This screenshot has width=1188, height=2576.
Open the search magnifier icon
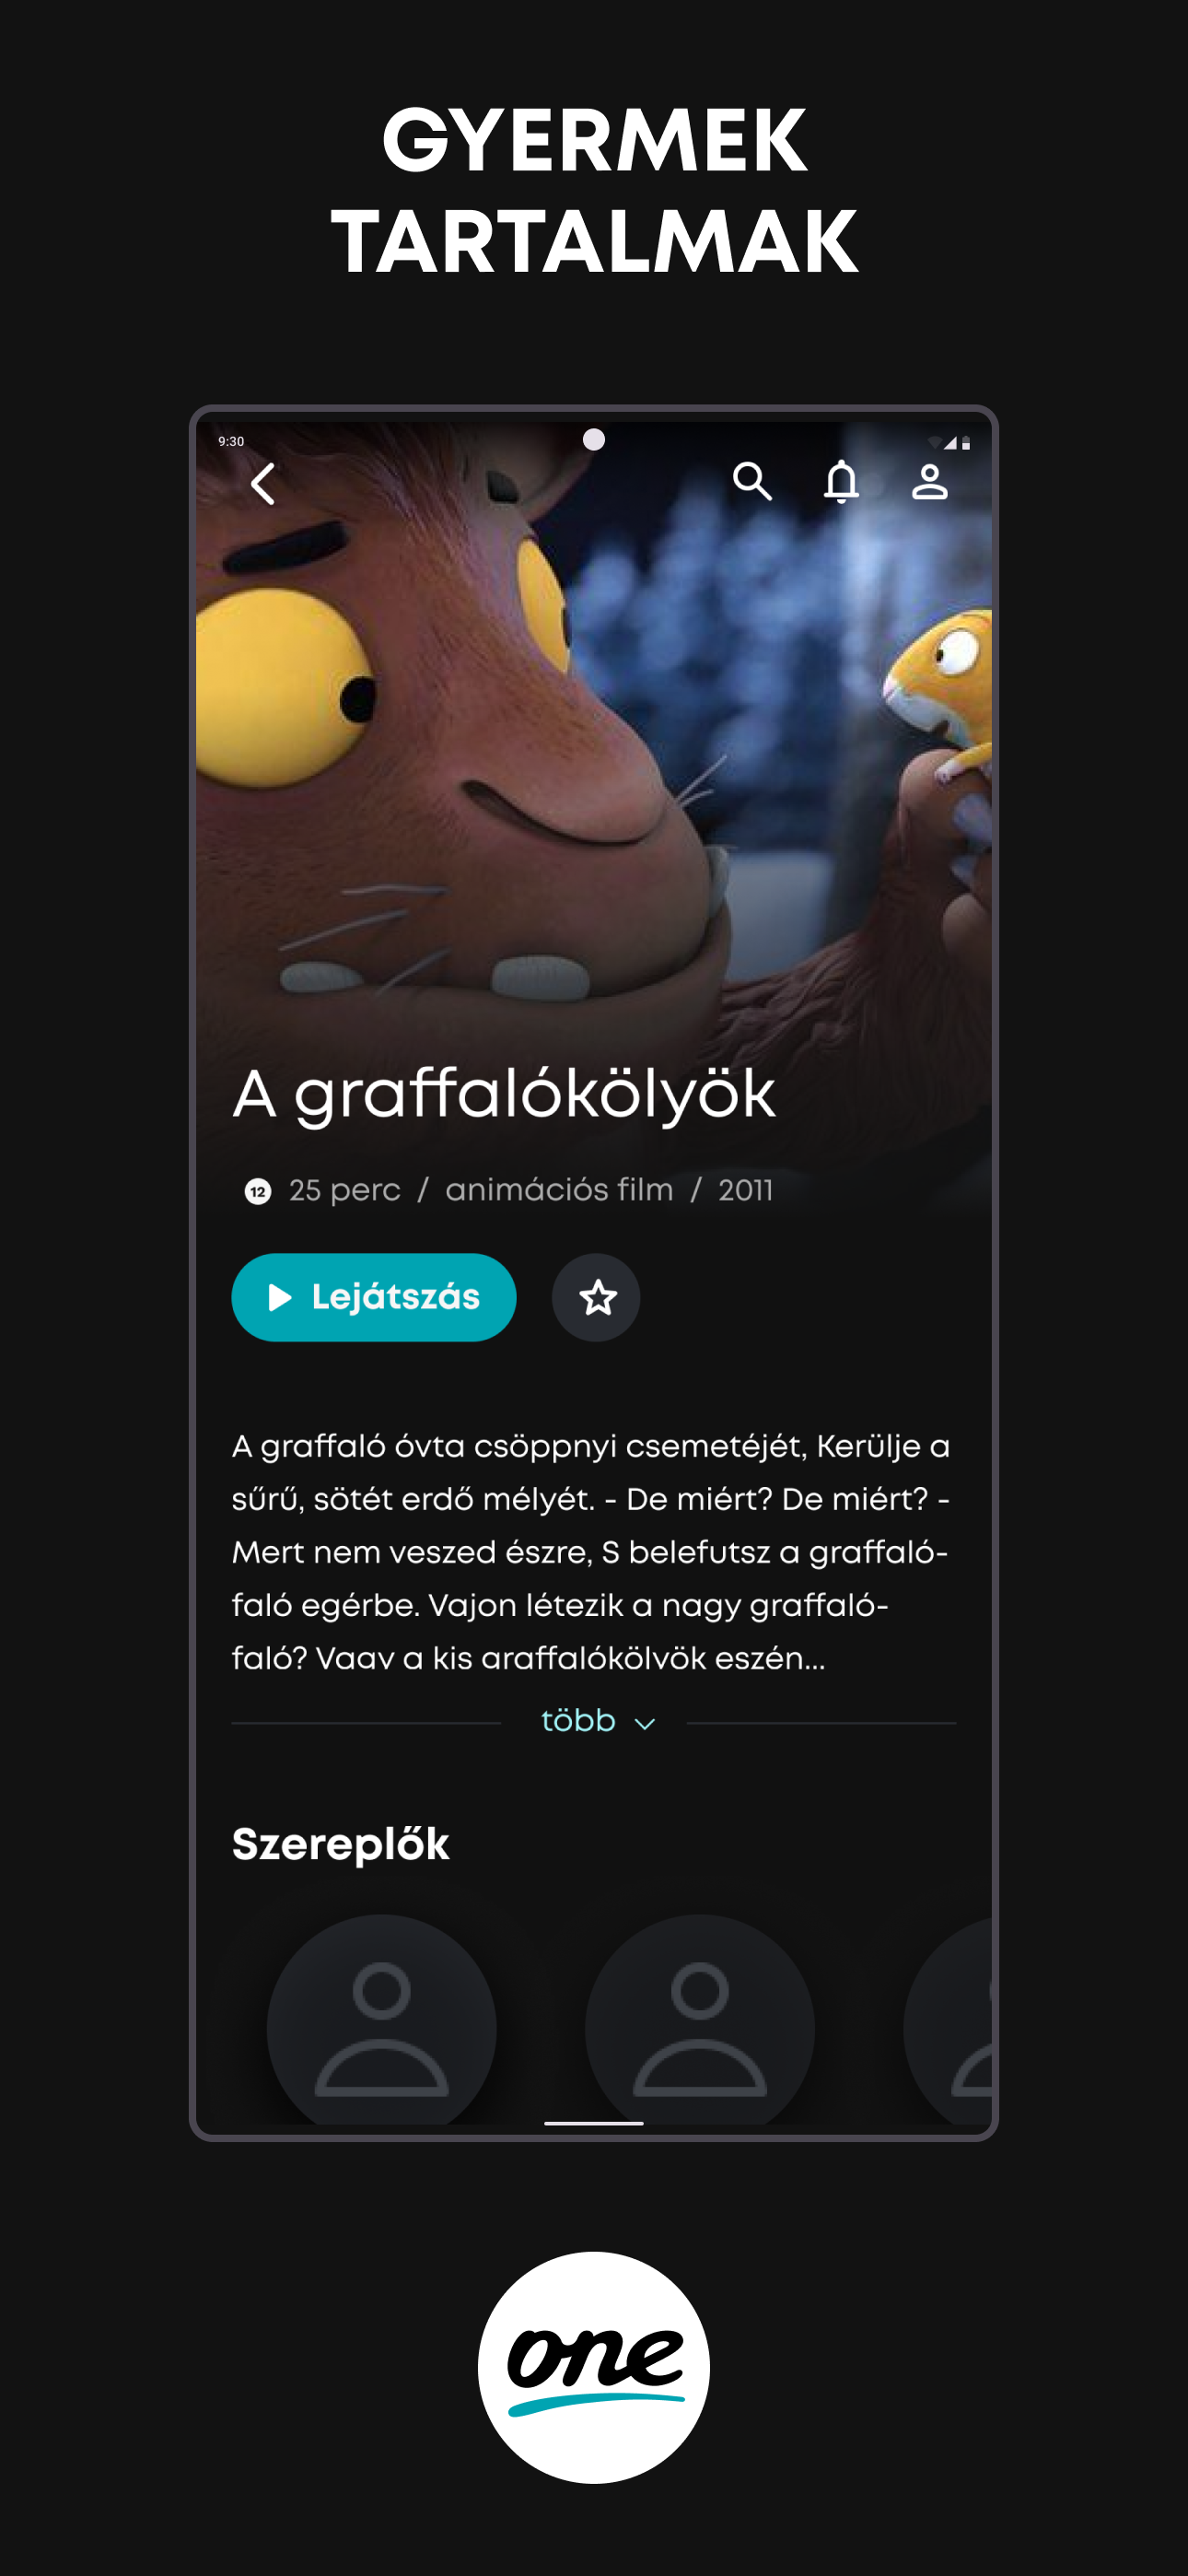point(752,481)
